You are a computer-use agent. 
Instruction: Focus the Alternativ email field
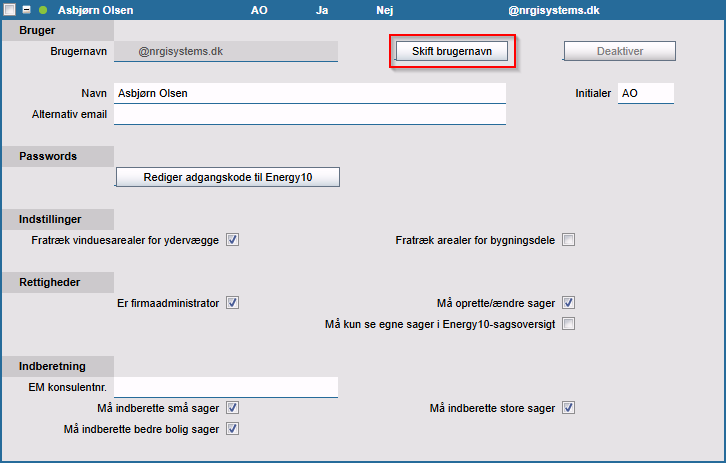pos(309,115)
